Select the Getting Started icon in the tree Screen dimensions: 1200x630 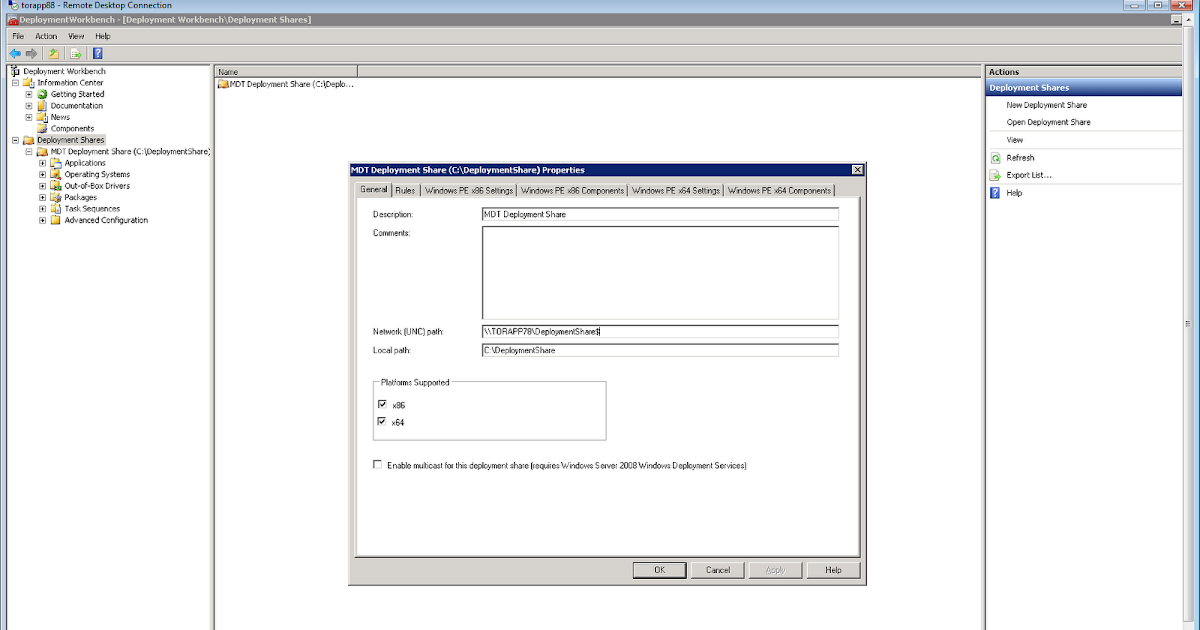click(40, 94)
